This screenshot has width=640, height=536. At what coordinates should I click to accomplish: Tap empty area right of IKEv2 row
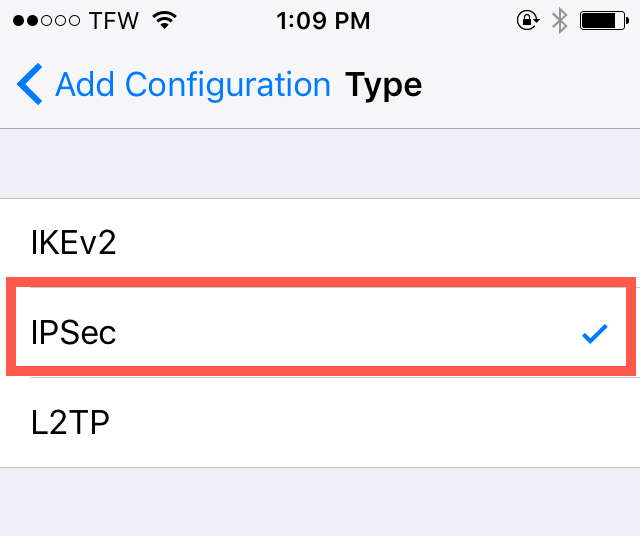(x=376, y=242)
